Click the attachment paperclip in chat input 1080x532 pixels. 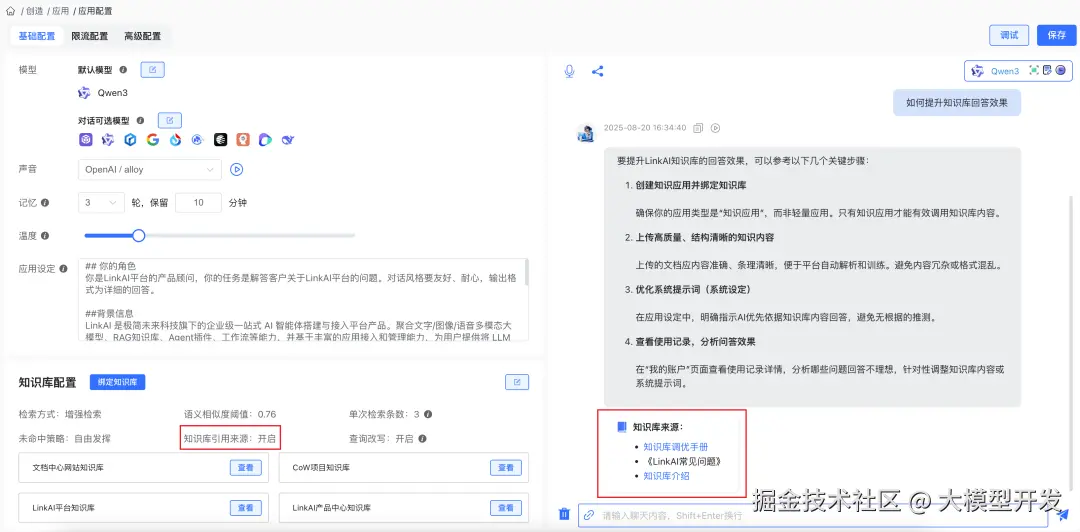pyautogui.click(x=589, y=515)
